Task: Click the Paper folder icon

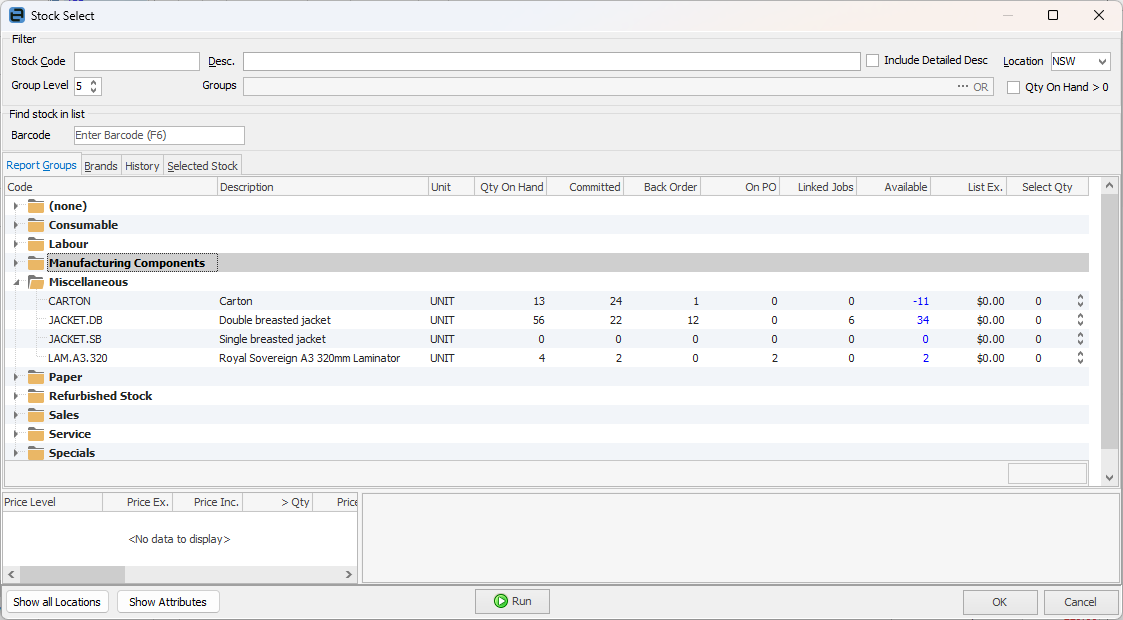Action: point(35,377)
